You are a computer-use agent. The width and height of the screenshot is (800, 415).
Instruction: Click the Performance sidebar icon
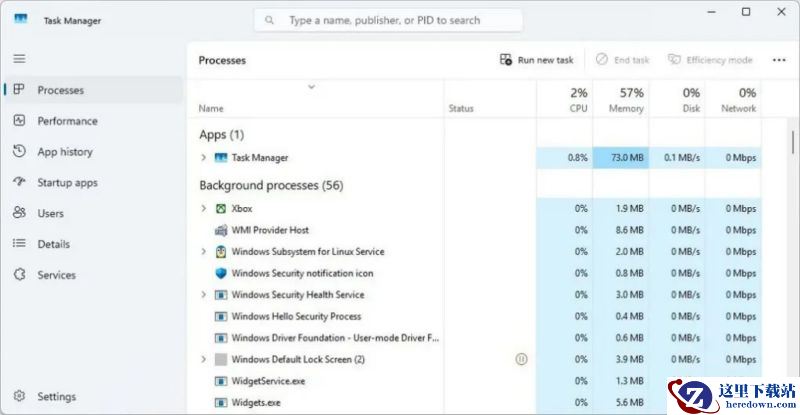pyautogui.click(x=19, y=120)
